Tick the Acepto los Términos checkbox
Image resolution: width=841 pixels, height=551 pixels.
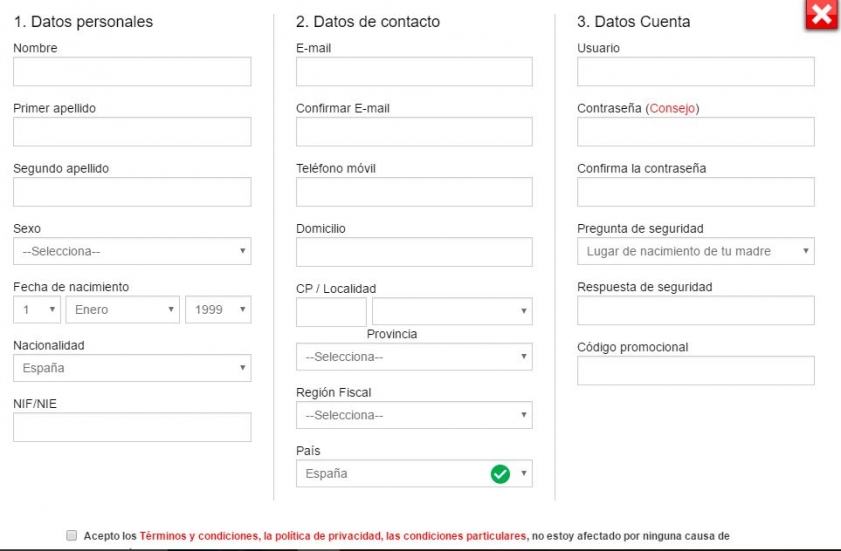point(71,535)
